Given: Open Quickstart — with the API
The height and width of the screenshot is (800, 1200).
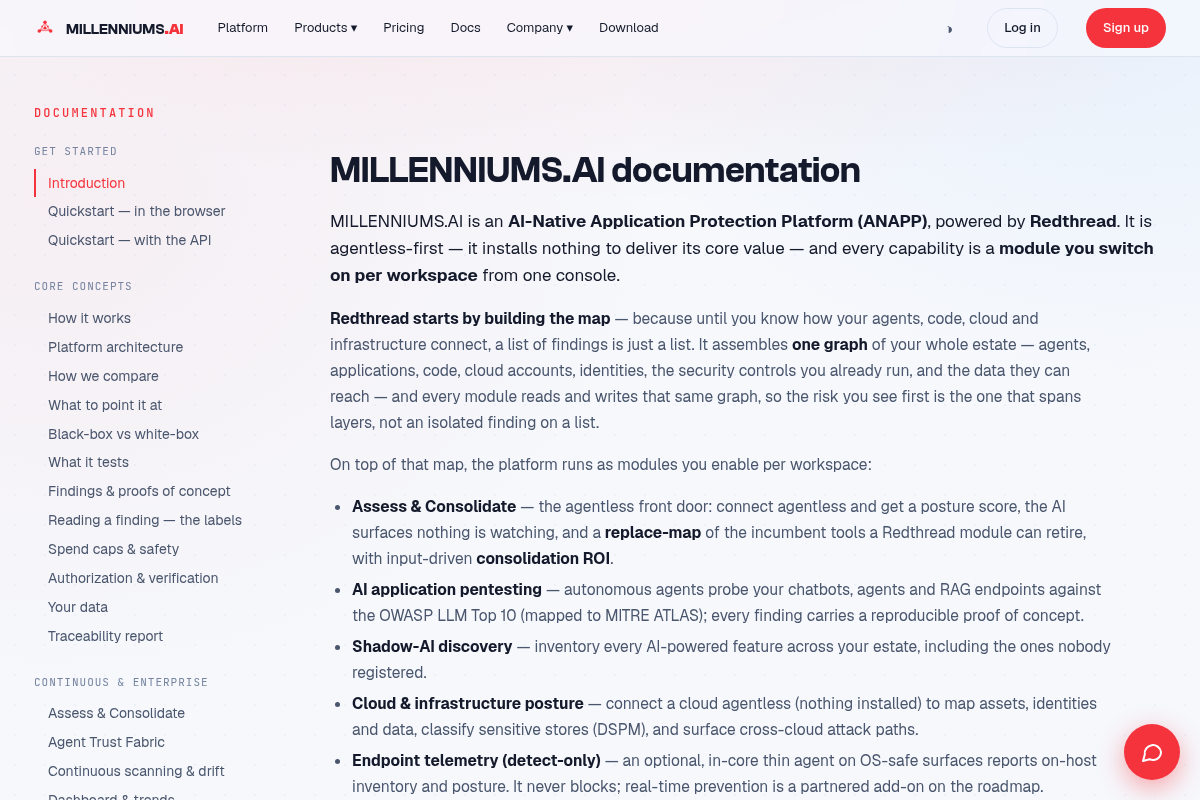Looking at the screenshot, I should [130, 240].
